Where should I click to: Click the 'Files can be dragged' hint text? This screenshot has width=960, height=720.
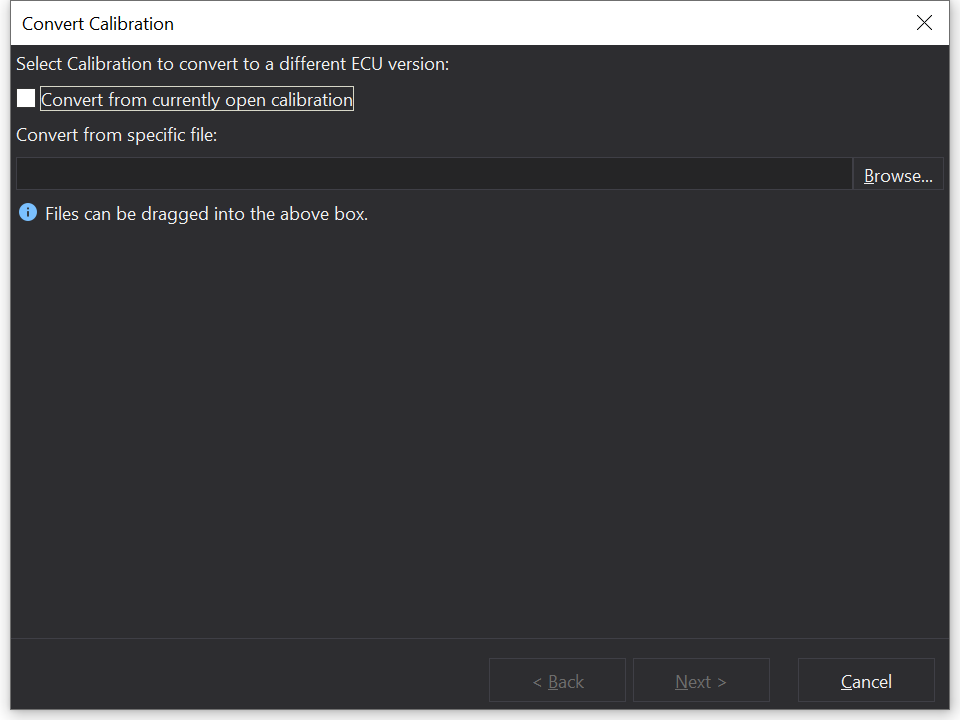click(206, 214)
